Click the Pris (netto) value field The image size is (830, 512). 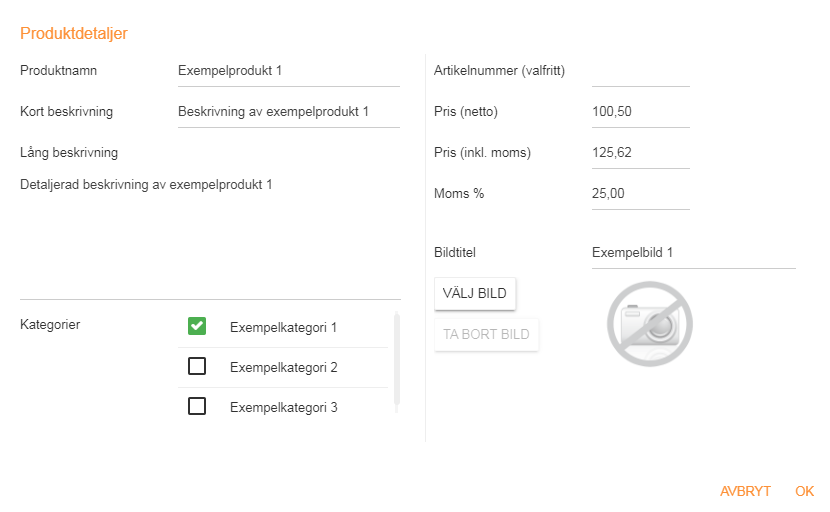coord(640,112)
